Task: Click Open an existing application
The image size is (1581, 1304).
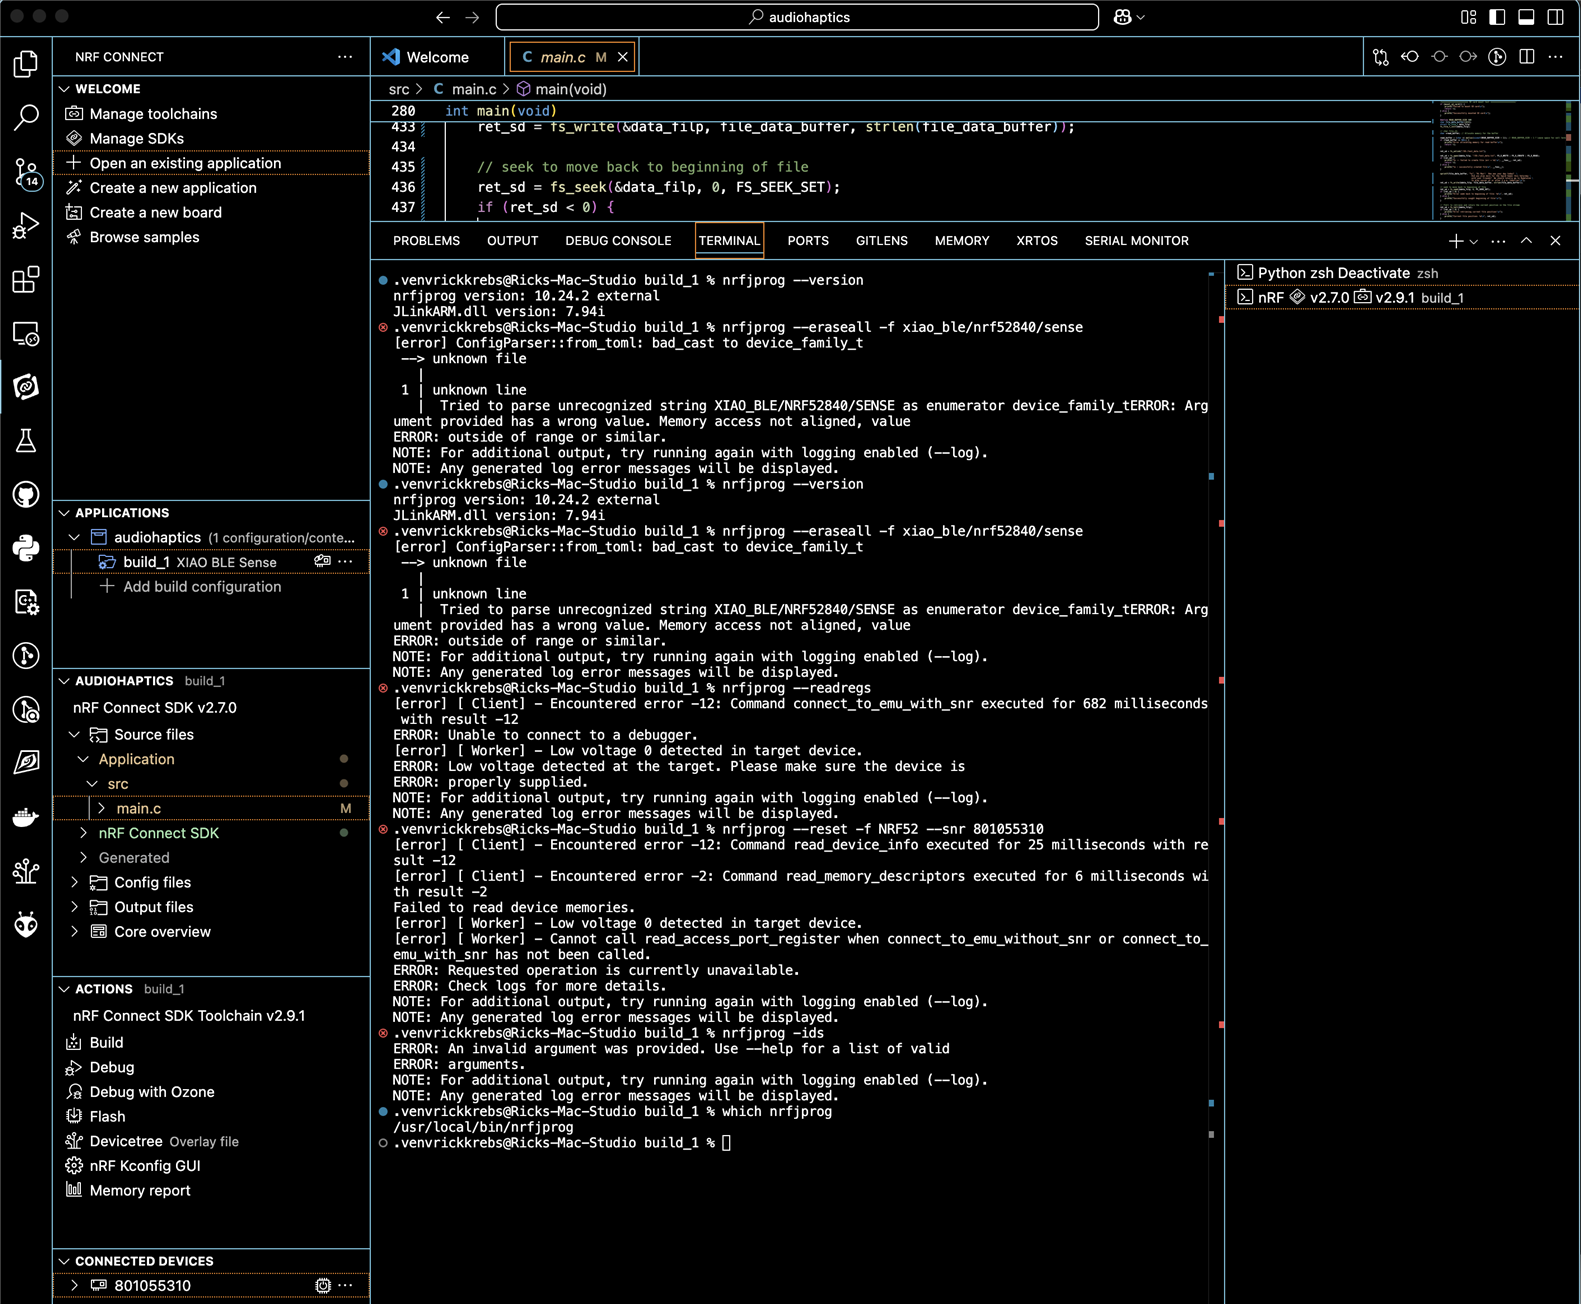Action: [x=211, y=163]
